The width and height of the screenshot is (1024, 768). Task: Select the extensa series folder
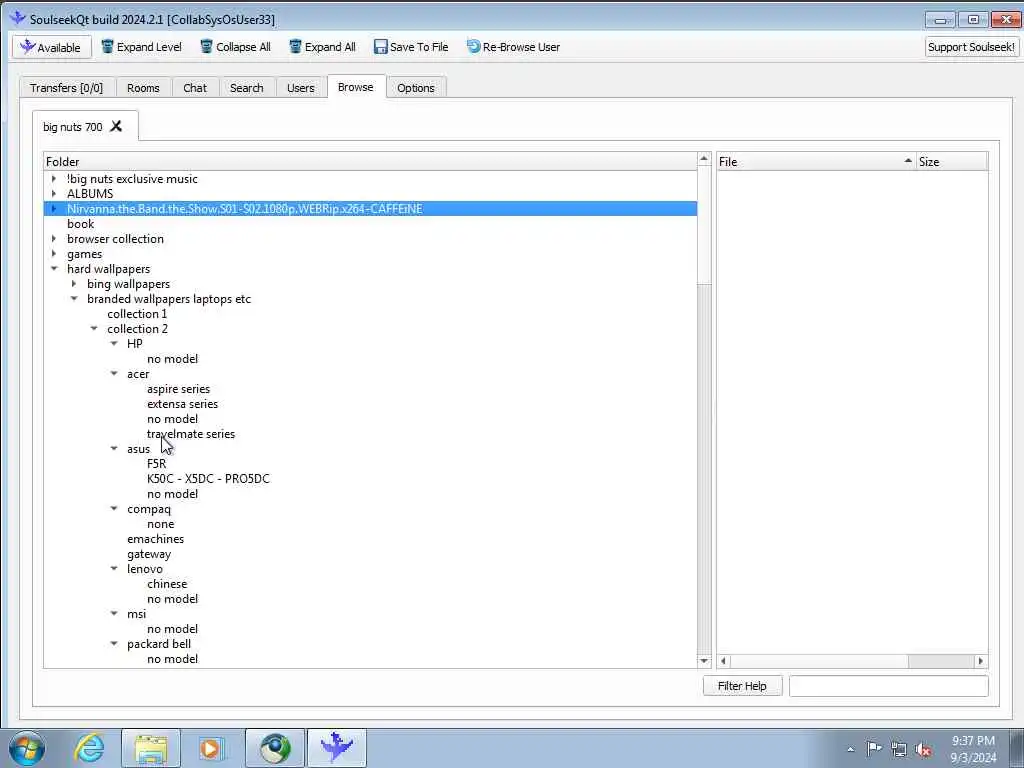pyautogui.click(x=182, y=404)
